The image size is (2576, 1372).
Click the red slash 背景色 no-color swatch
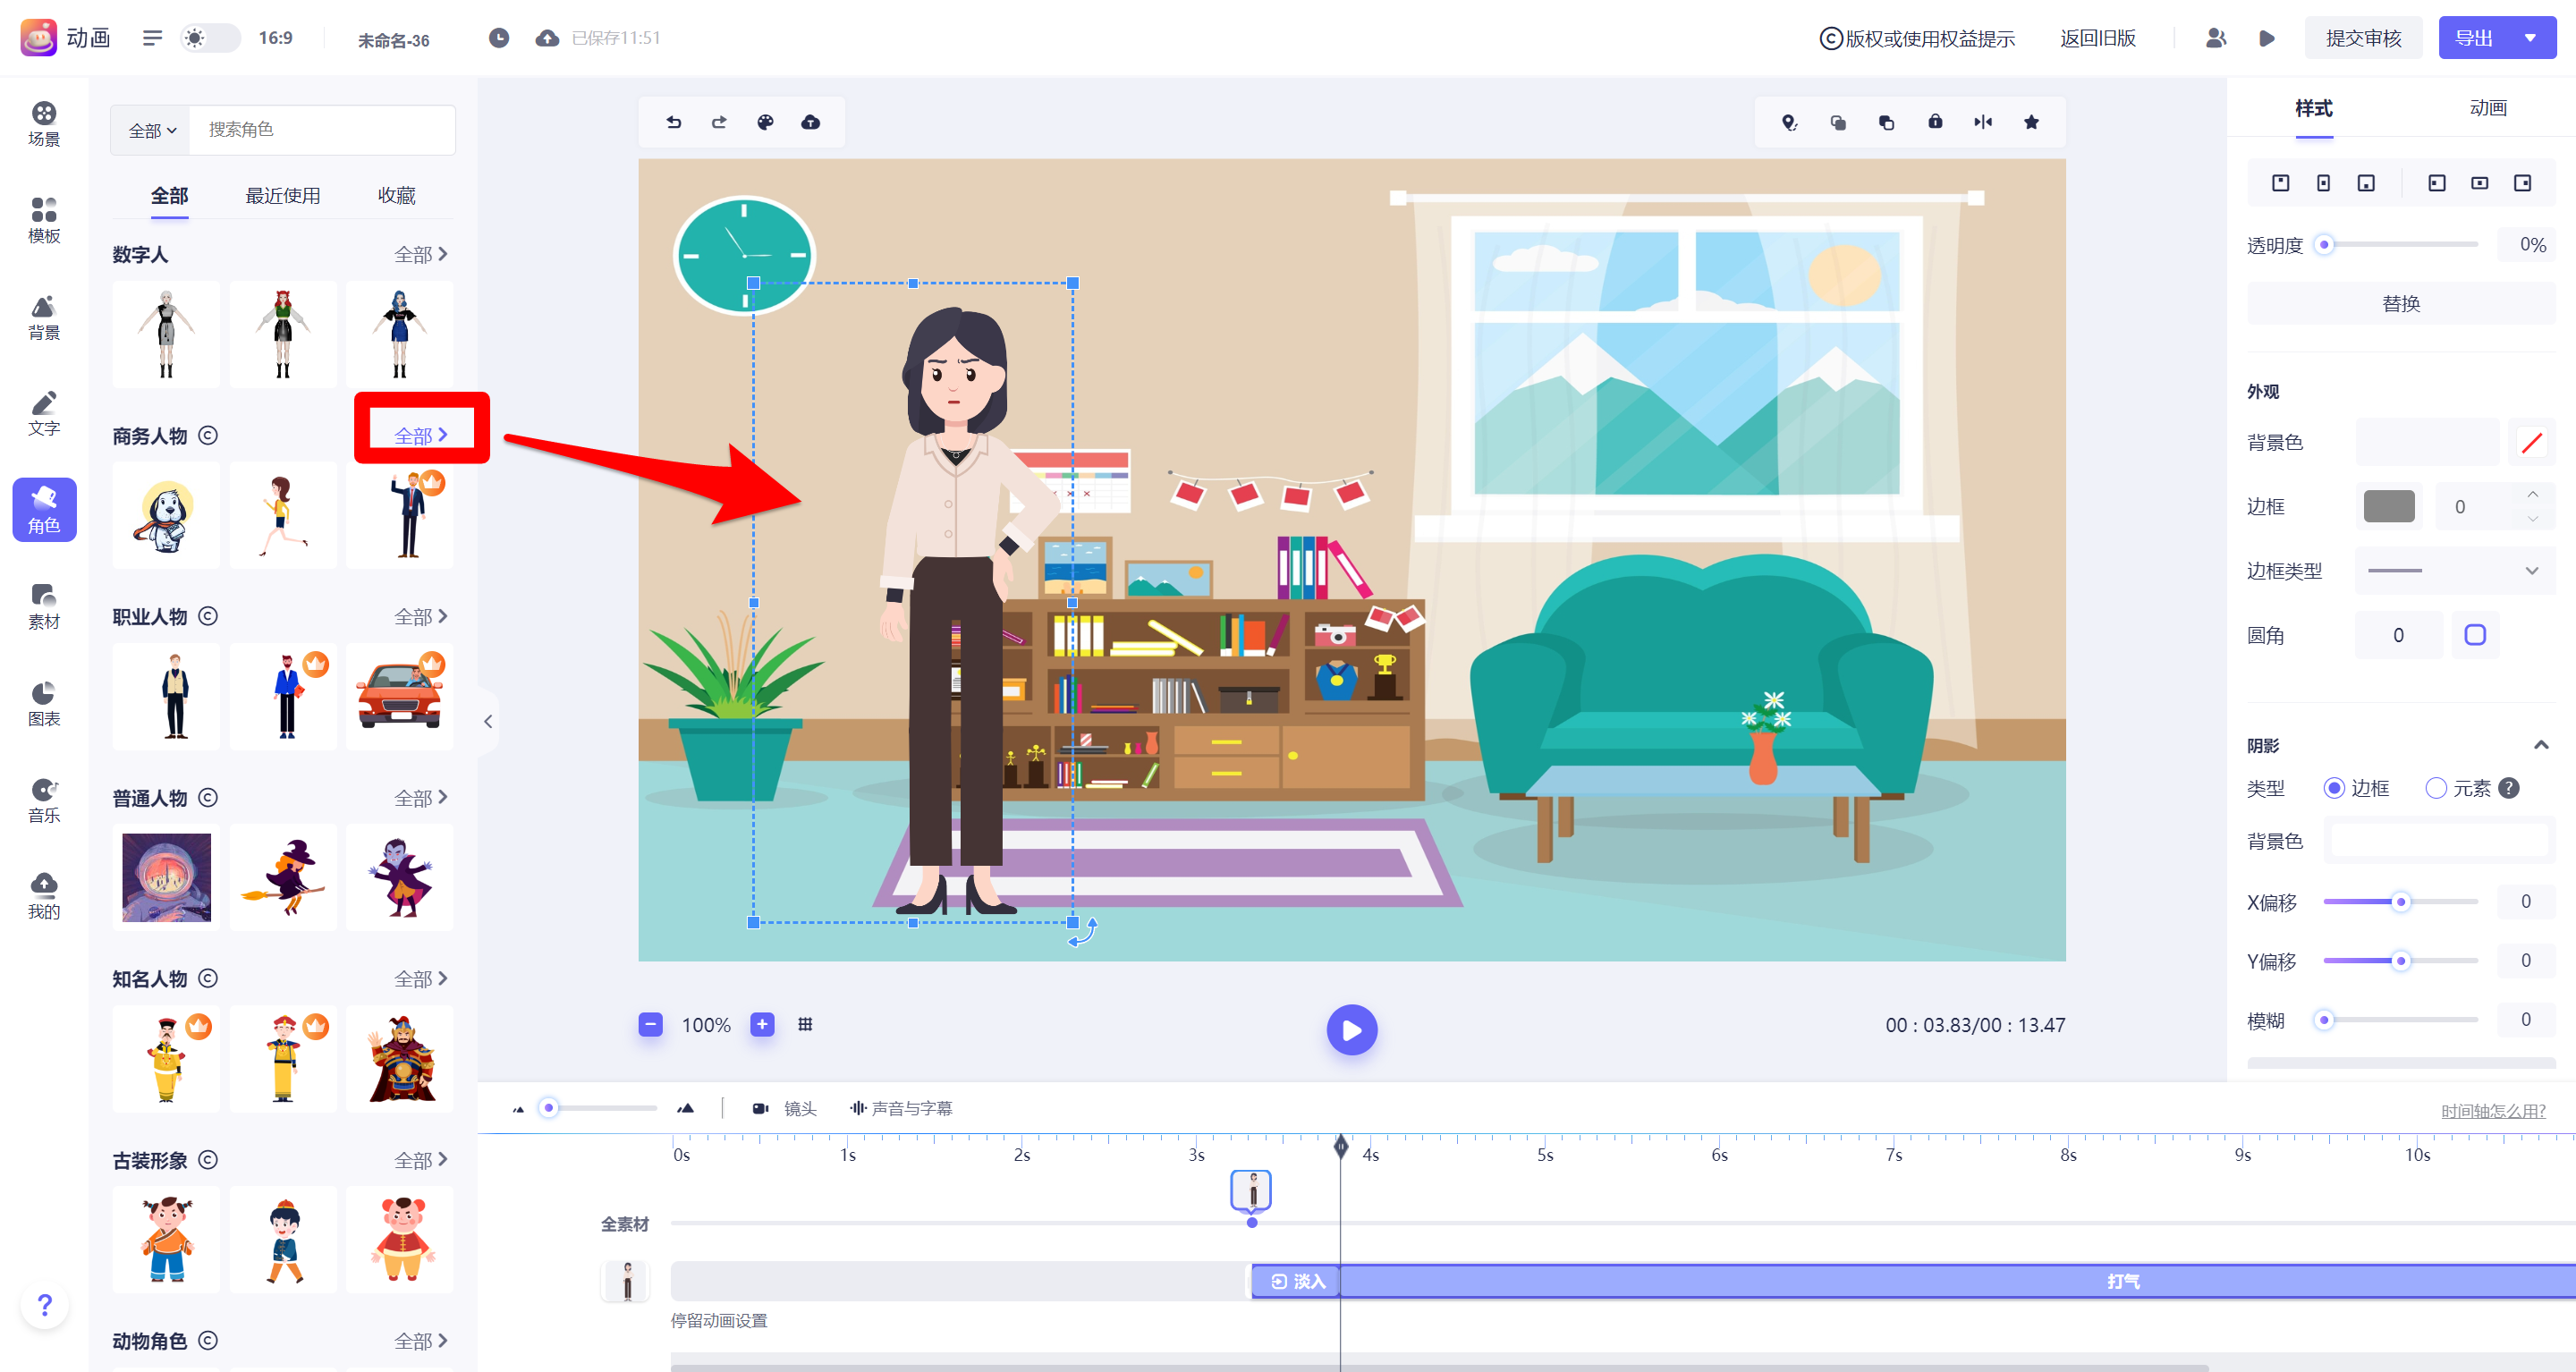[2531, 442]
